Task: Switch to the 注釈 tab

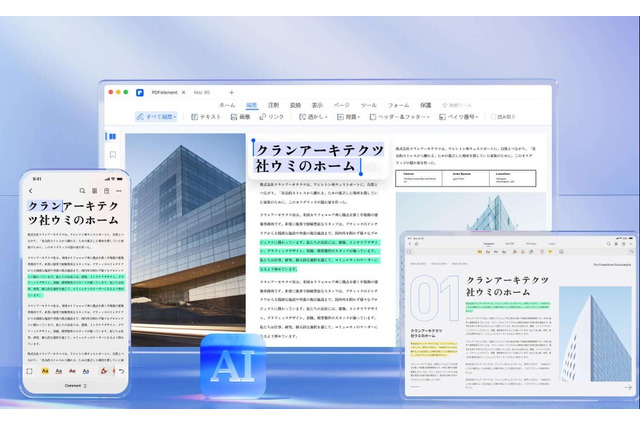Action: (x=273, y=105)
